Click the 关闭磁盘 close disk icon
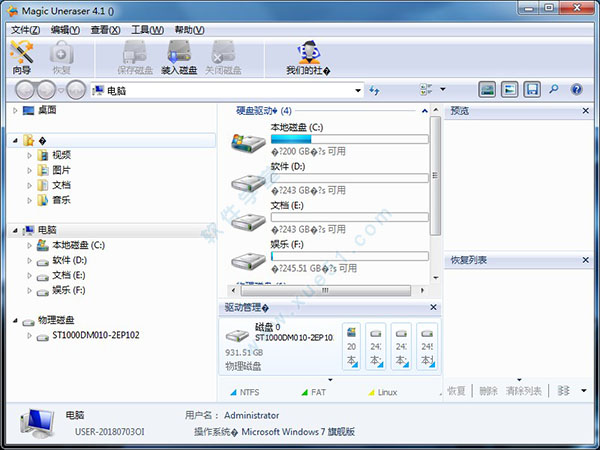The image size is (600, 450). click(x=223, y=58)
